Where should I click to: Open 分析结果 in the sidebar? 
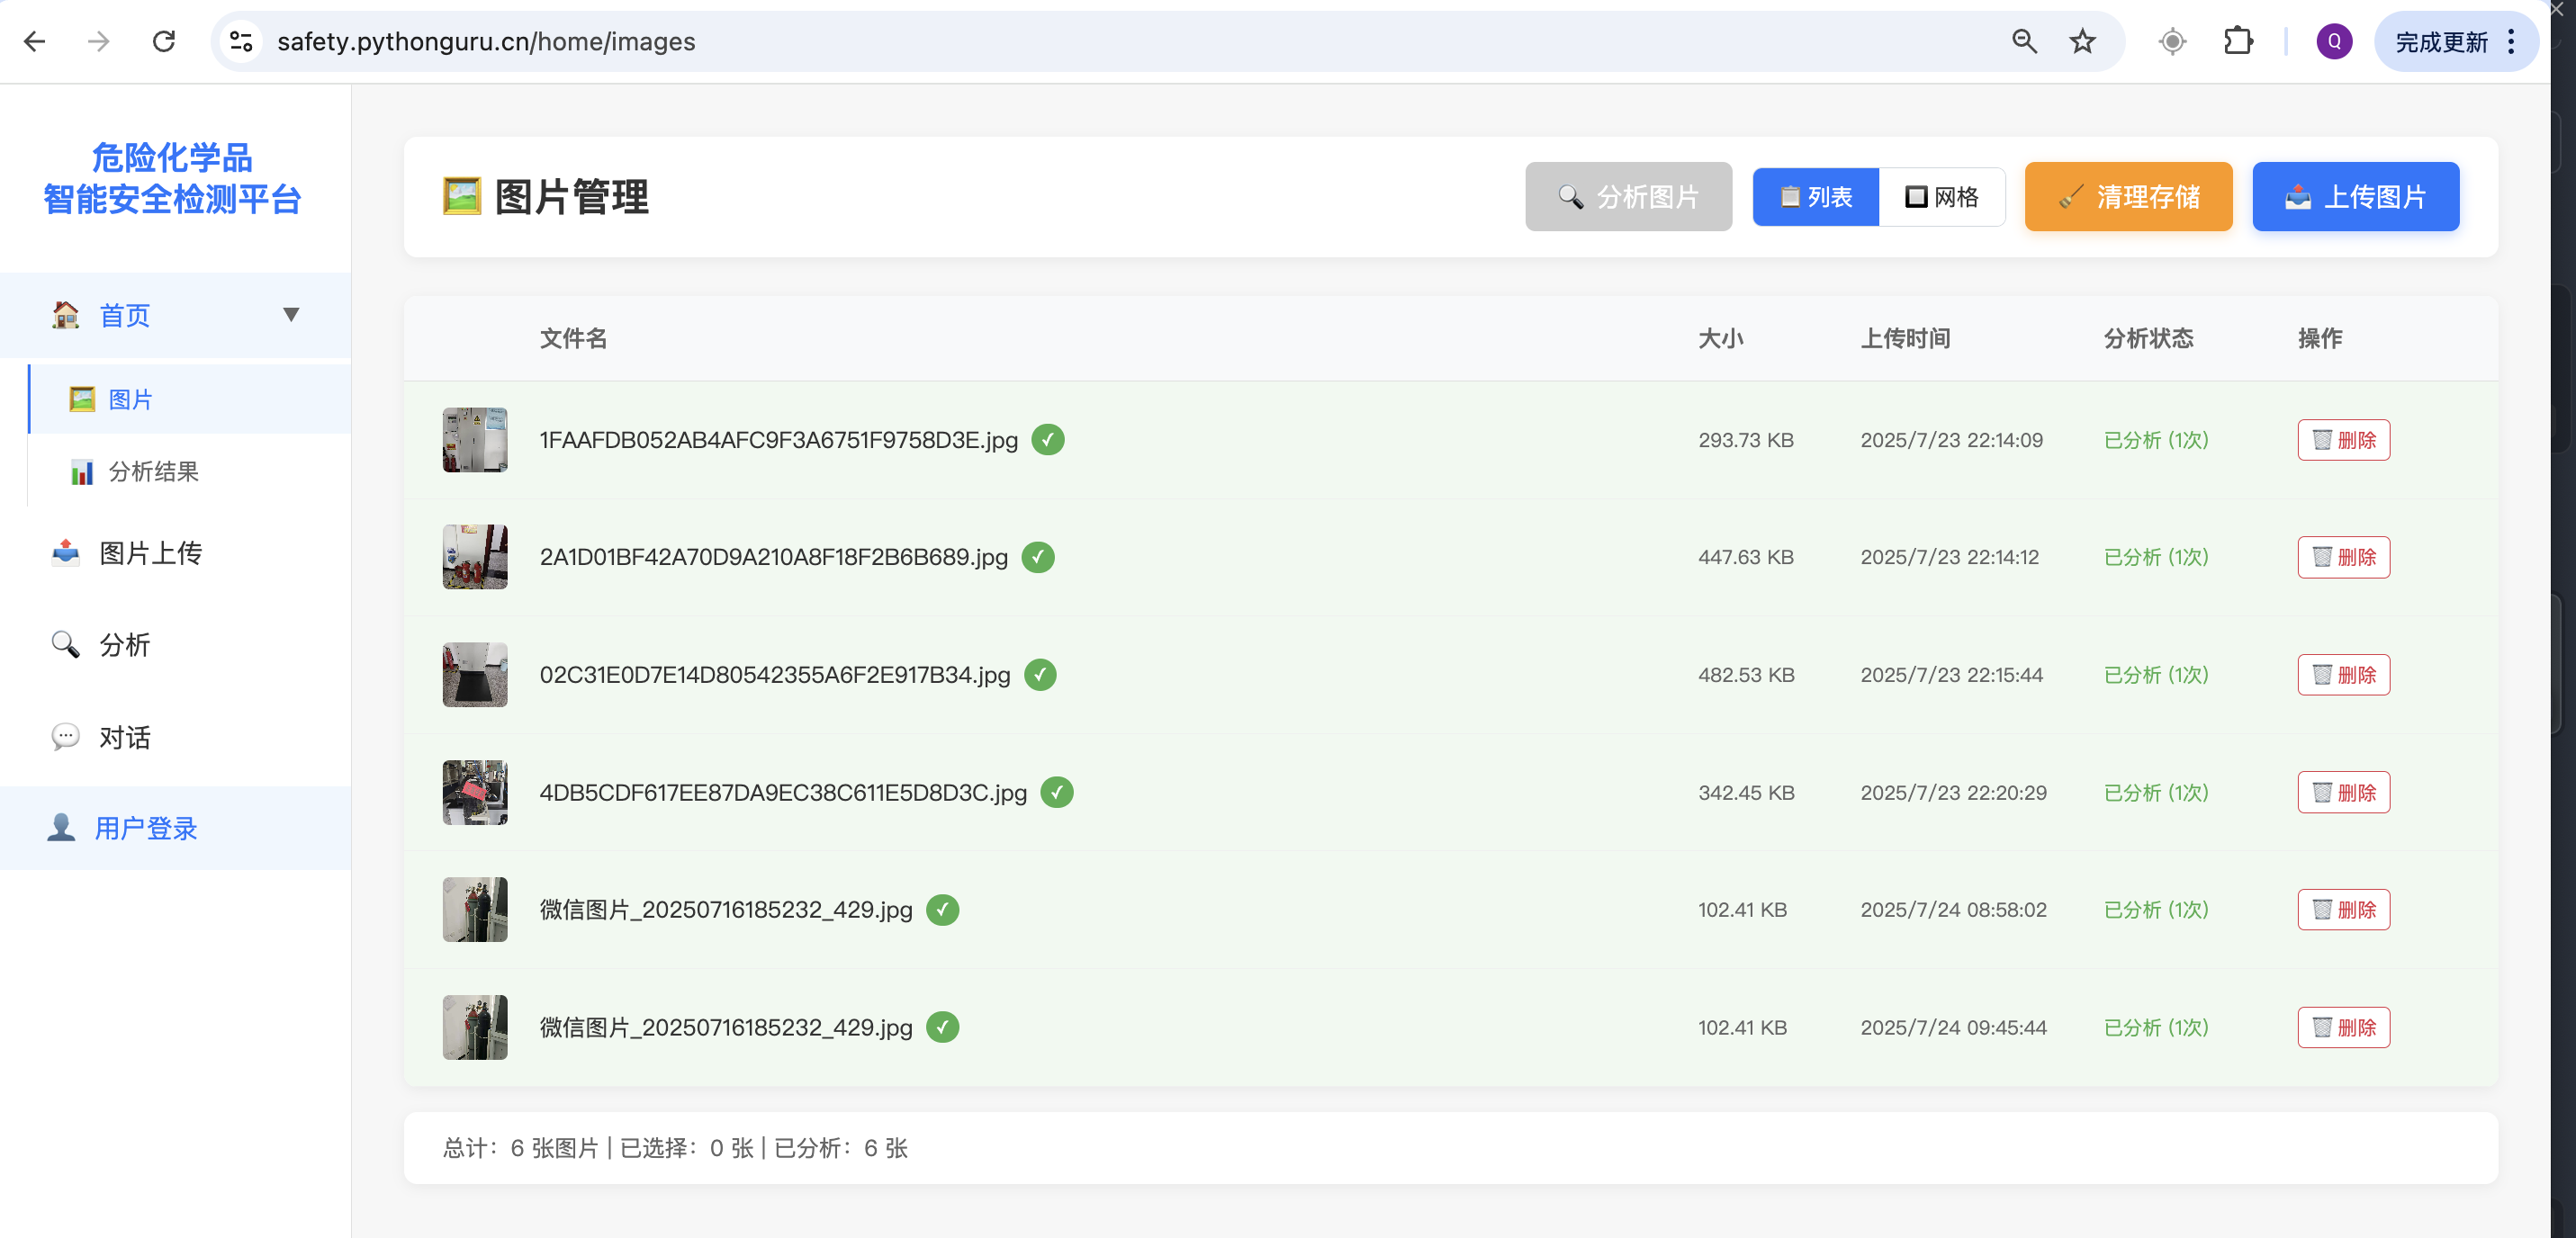[x=153, y=471]
